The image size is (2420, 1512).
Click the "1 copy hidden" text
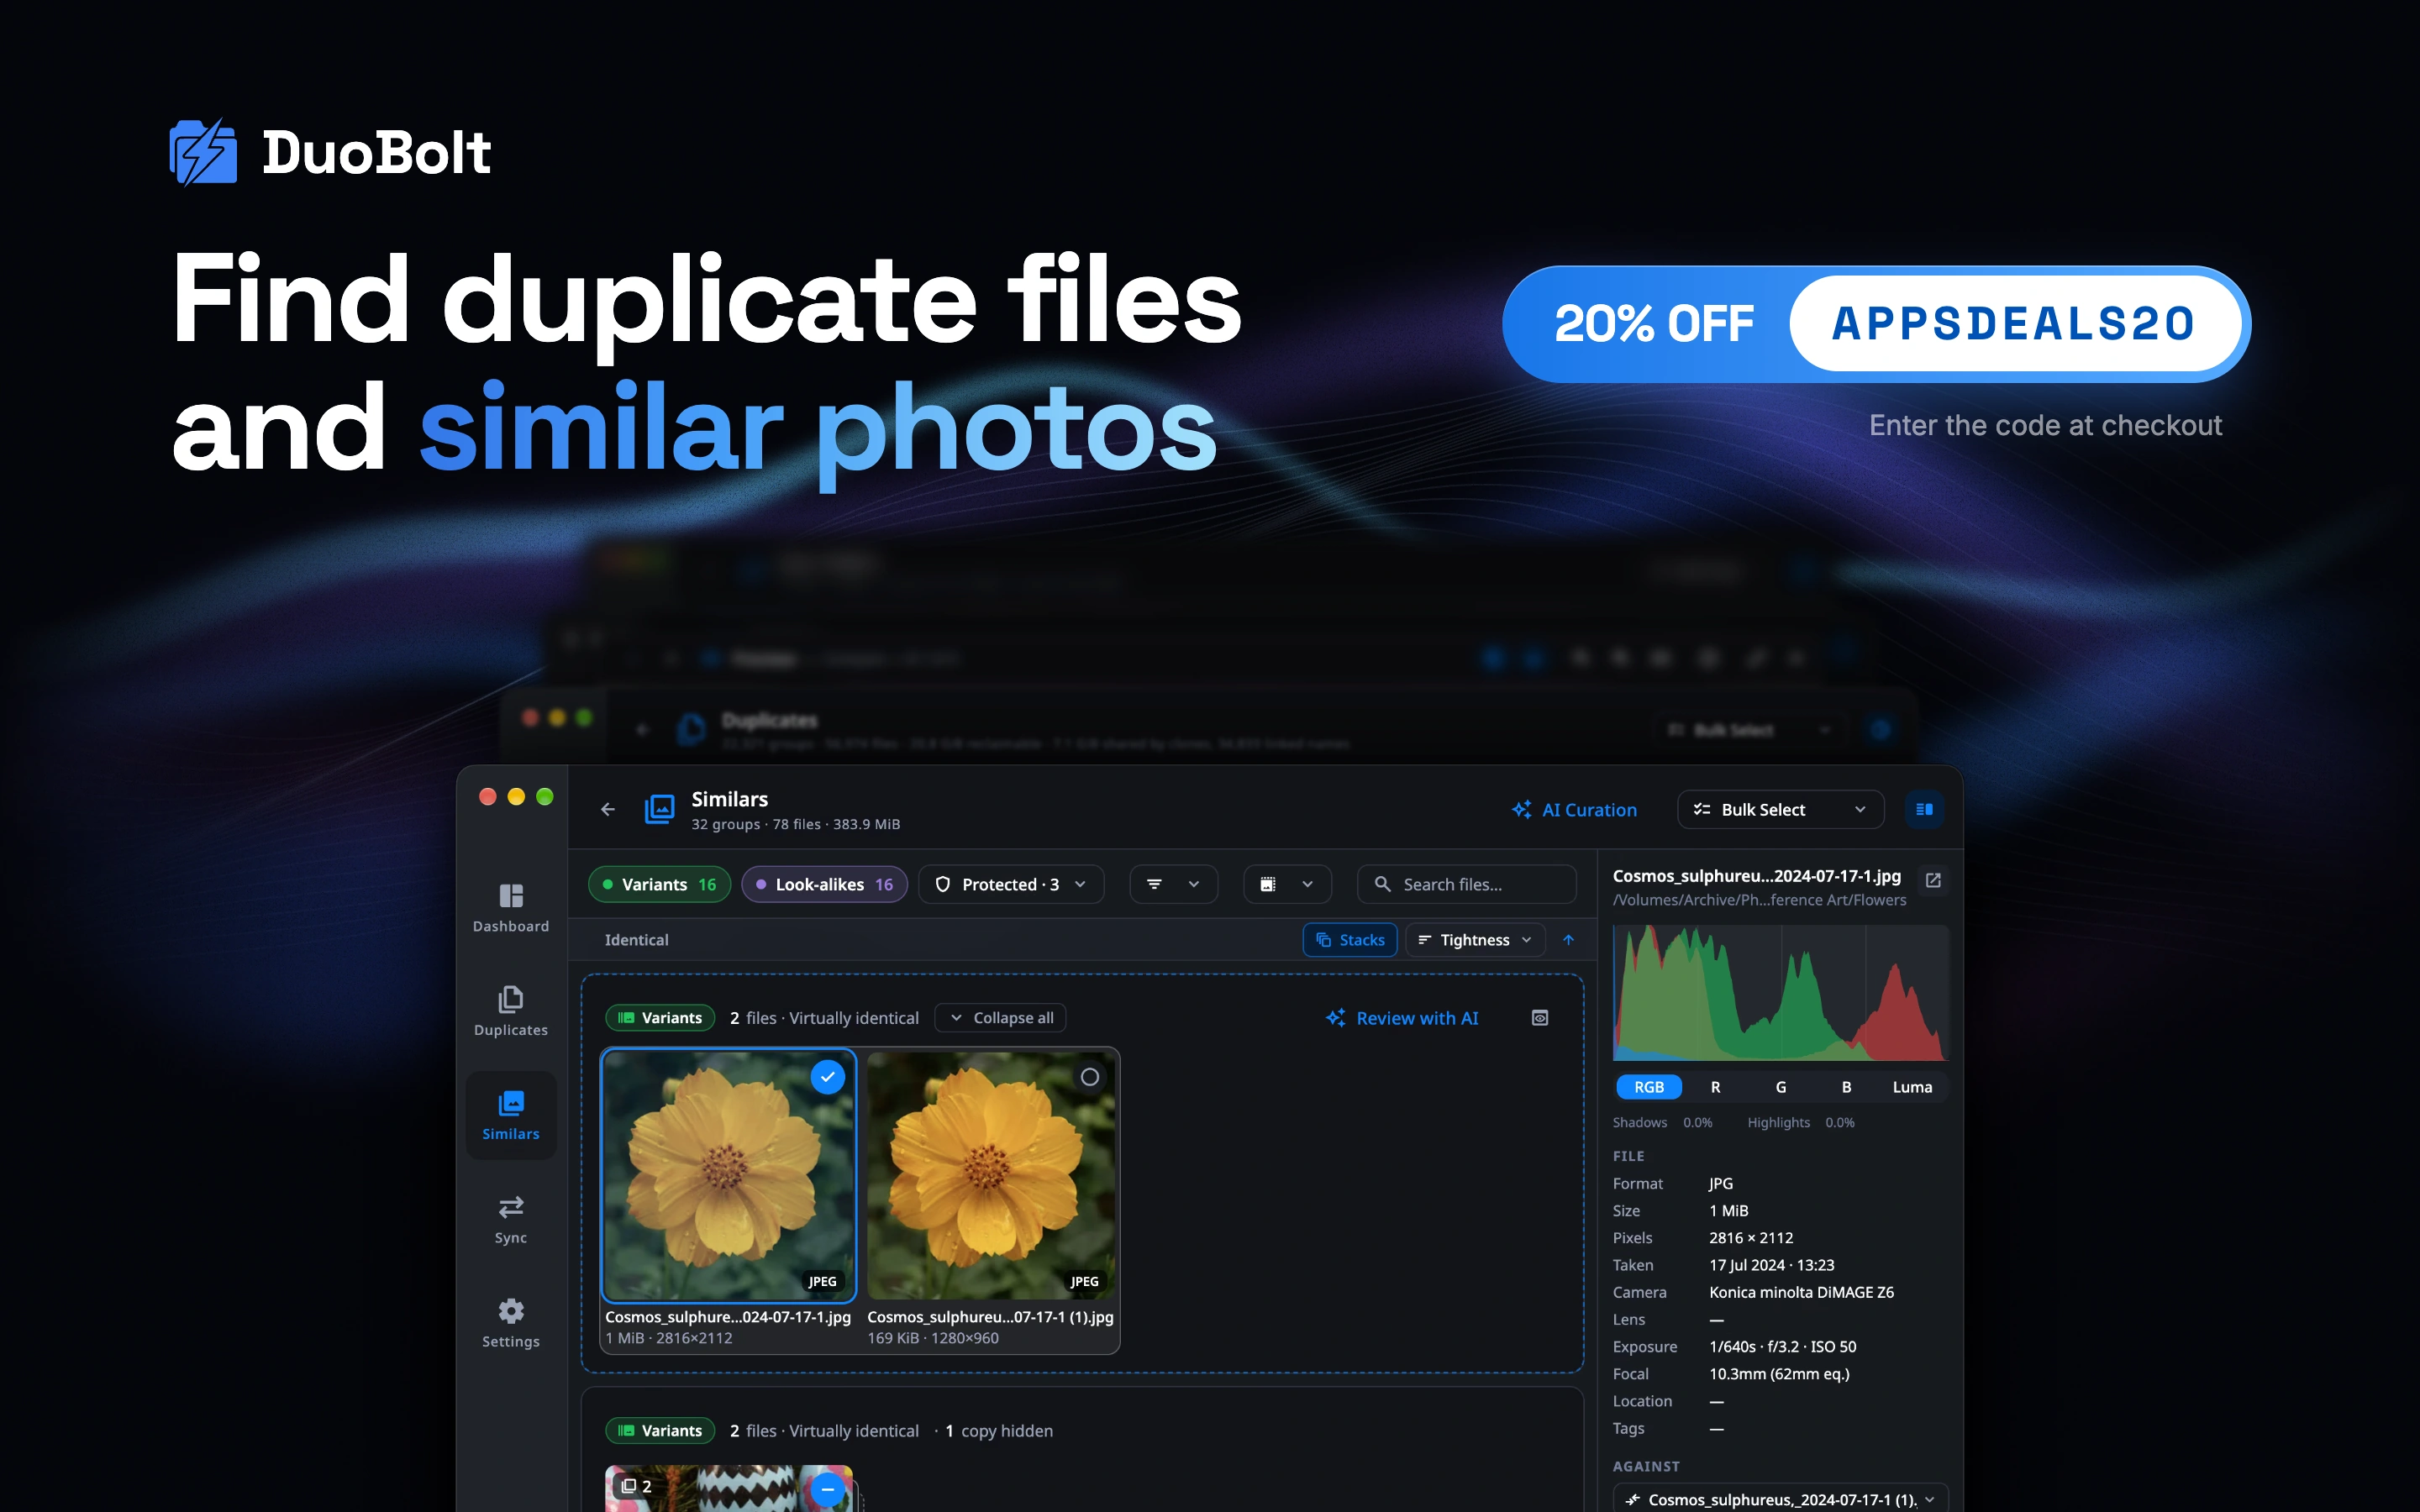click(x=998, y=1431)
